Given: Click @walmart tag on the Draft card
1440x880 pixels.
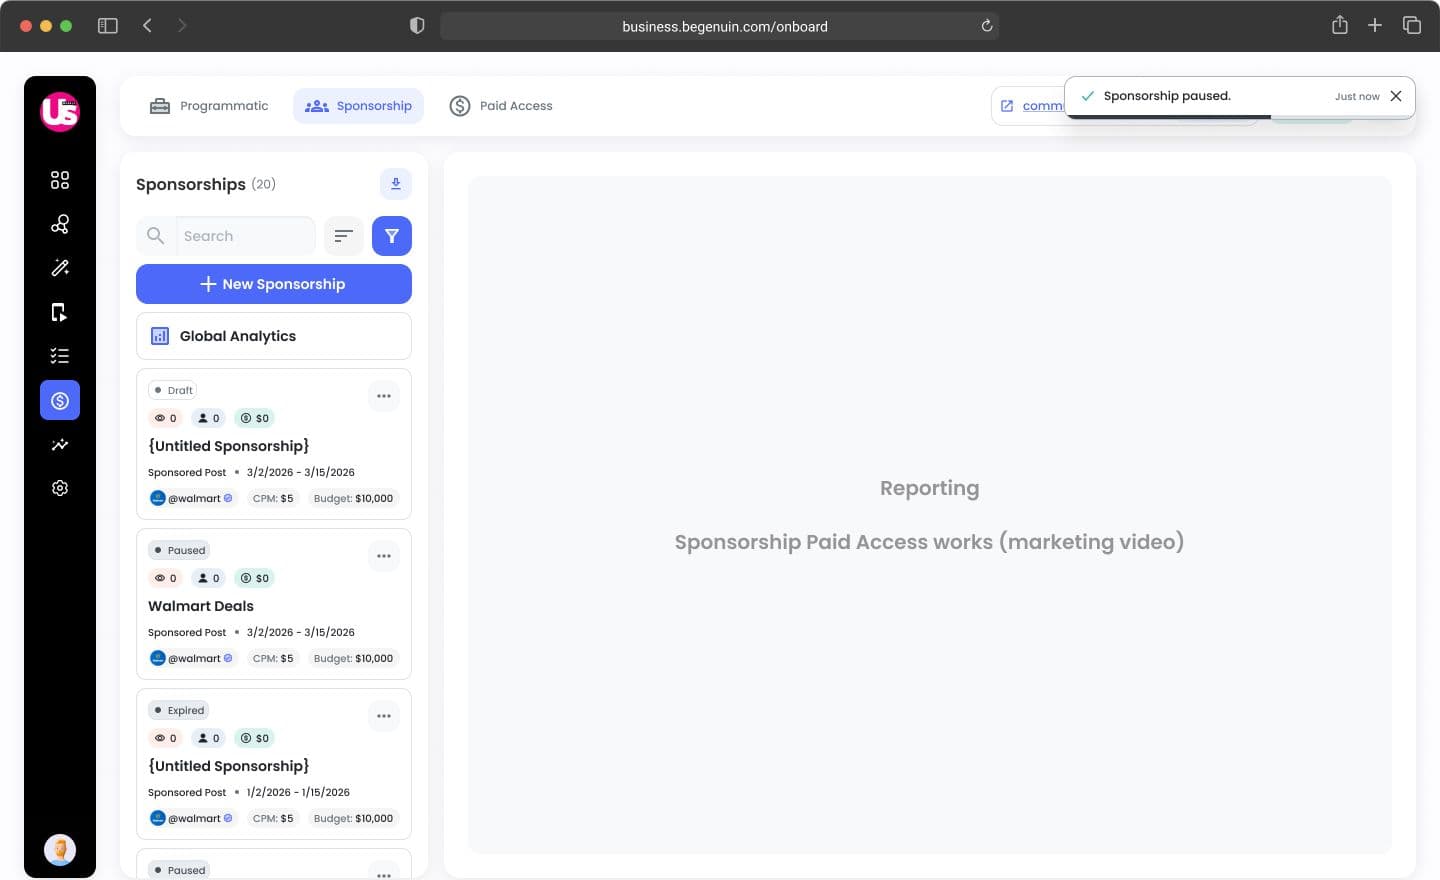Looking at the screenshot, I should click(191, 498).
